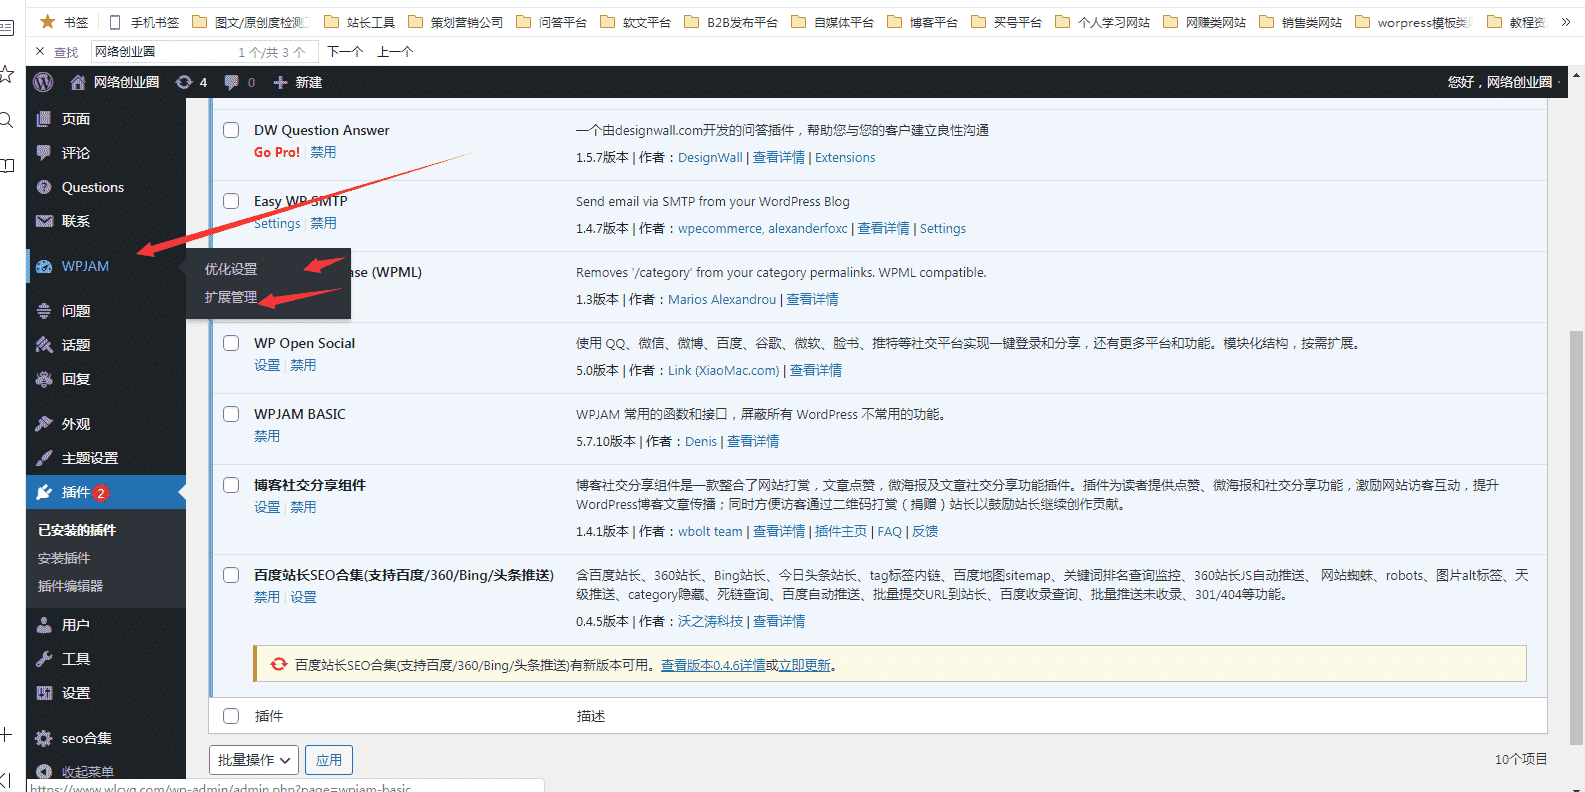
Task: Open the 自媒体平台 bookmark folder
Action: click(x=832, y=22)
